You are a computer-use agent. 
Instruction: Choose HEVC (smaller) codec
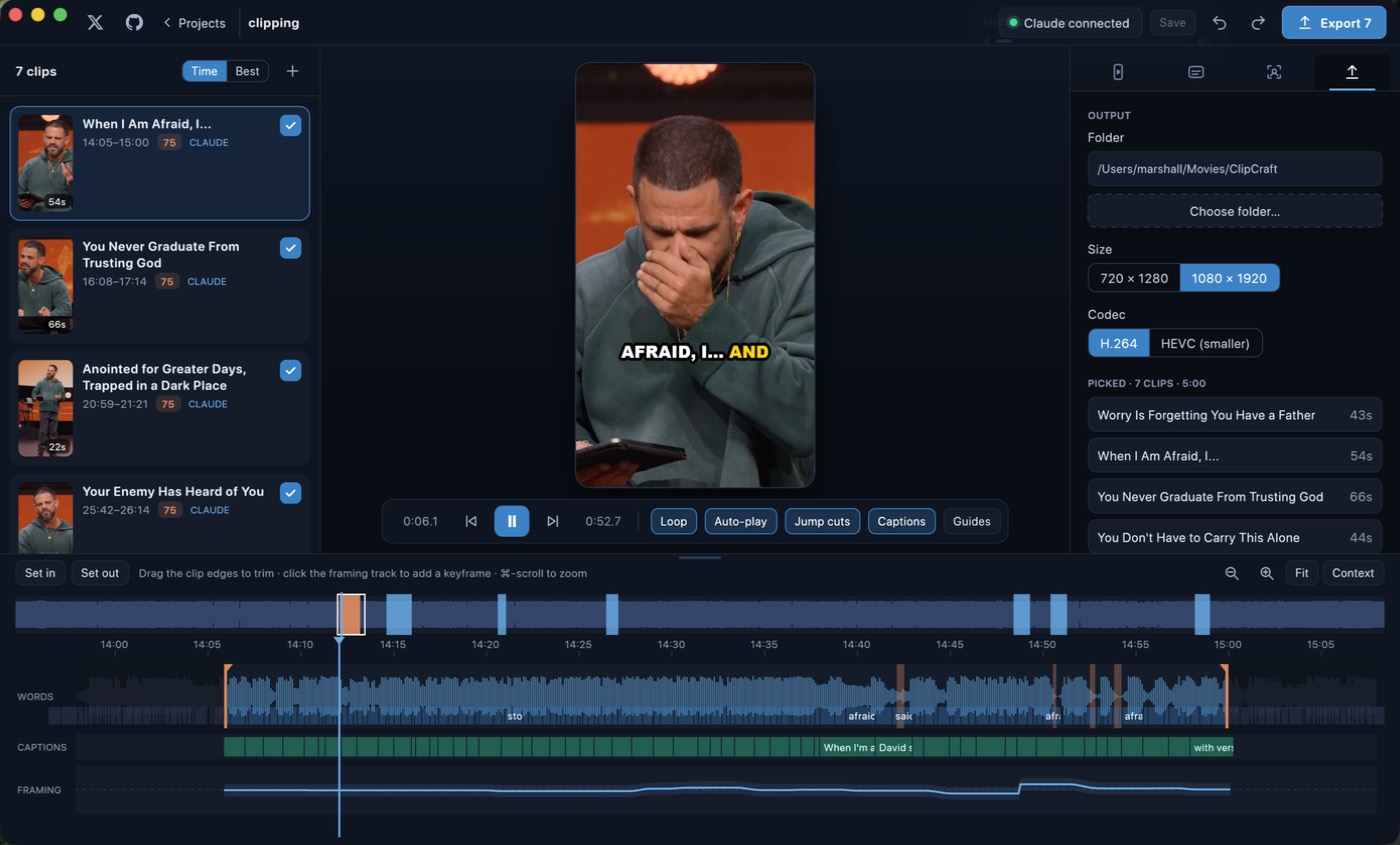coord(1205,343)
